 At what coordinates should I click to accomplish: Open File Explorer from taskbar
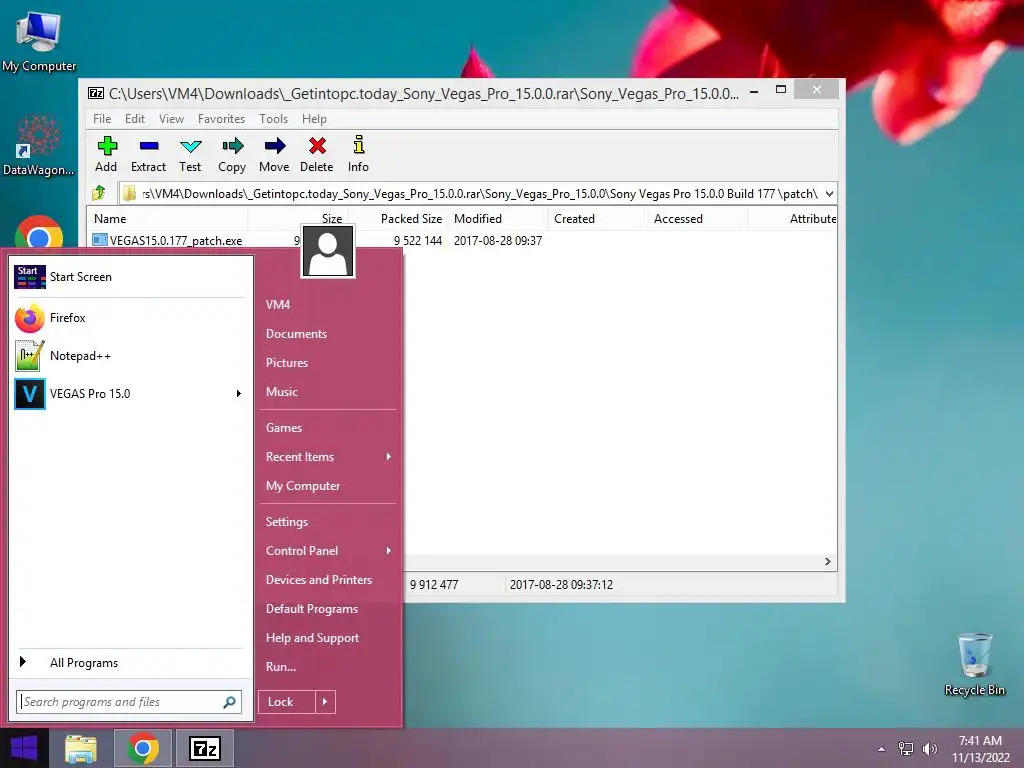pos(81,748)
